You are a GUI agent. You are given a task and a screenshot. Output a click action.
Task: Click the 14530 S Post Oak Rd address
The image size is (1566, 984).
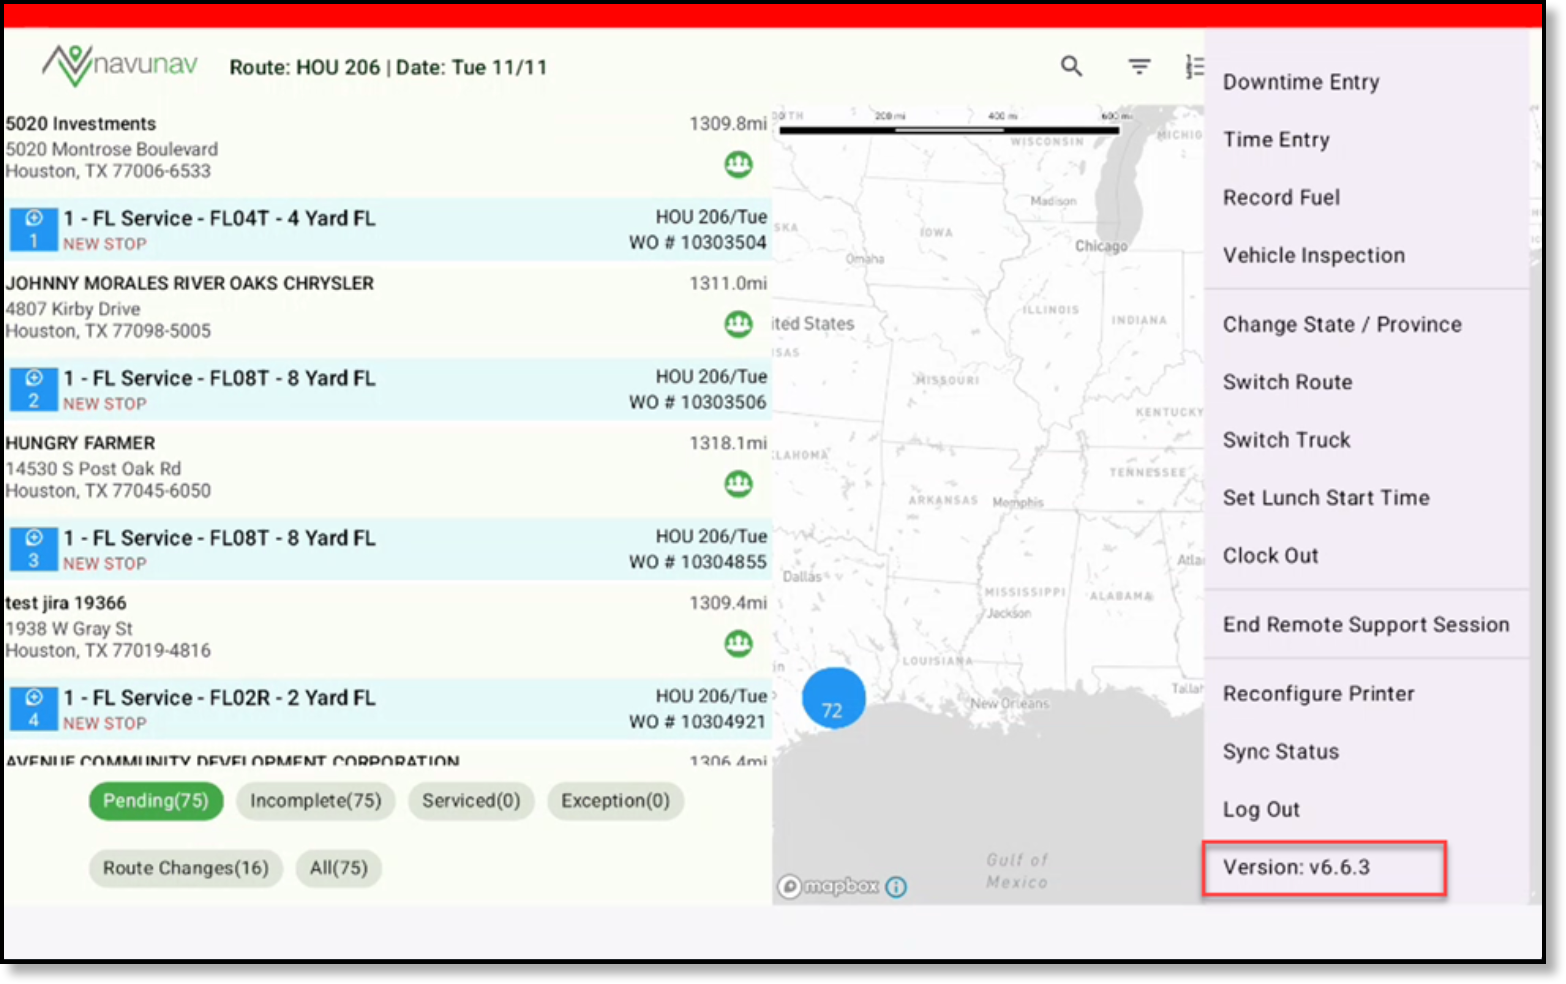tap(94, 469)
